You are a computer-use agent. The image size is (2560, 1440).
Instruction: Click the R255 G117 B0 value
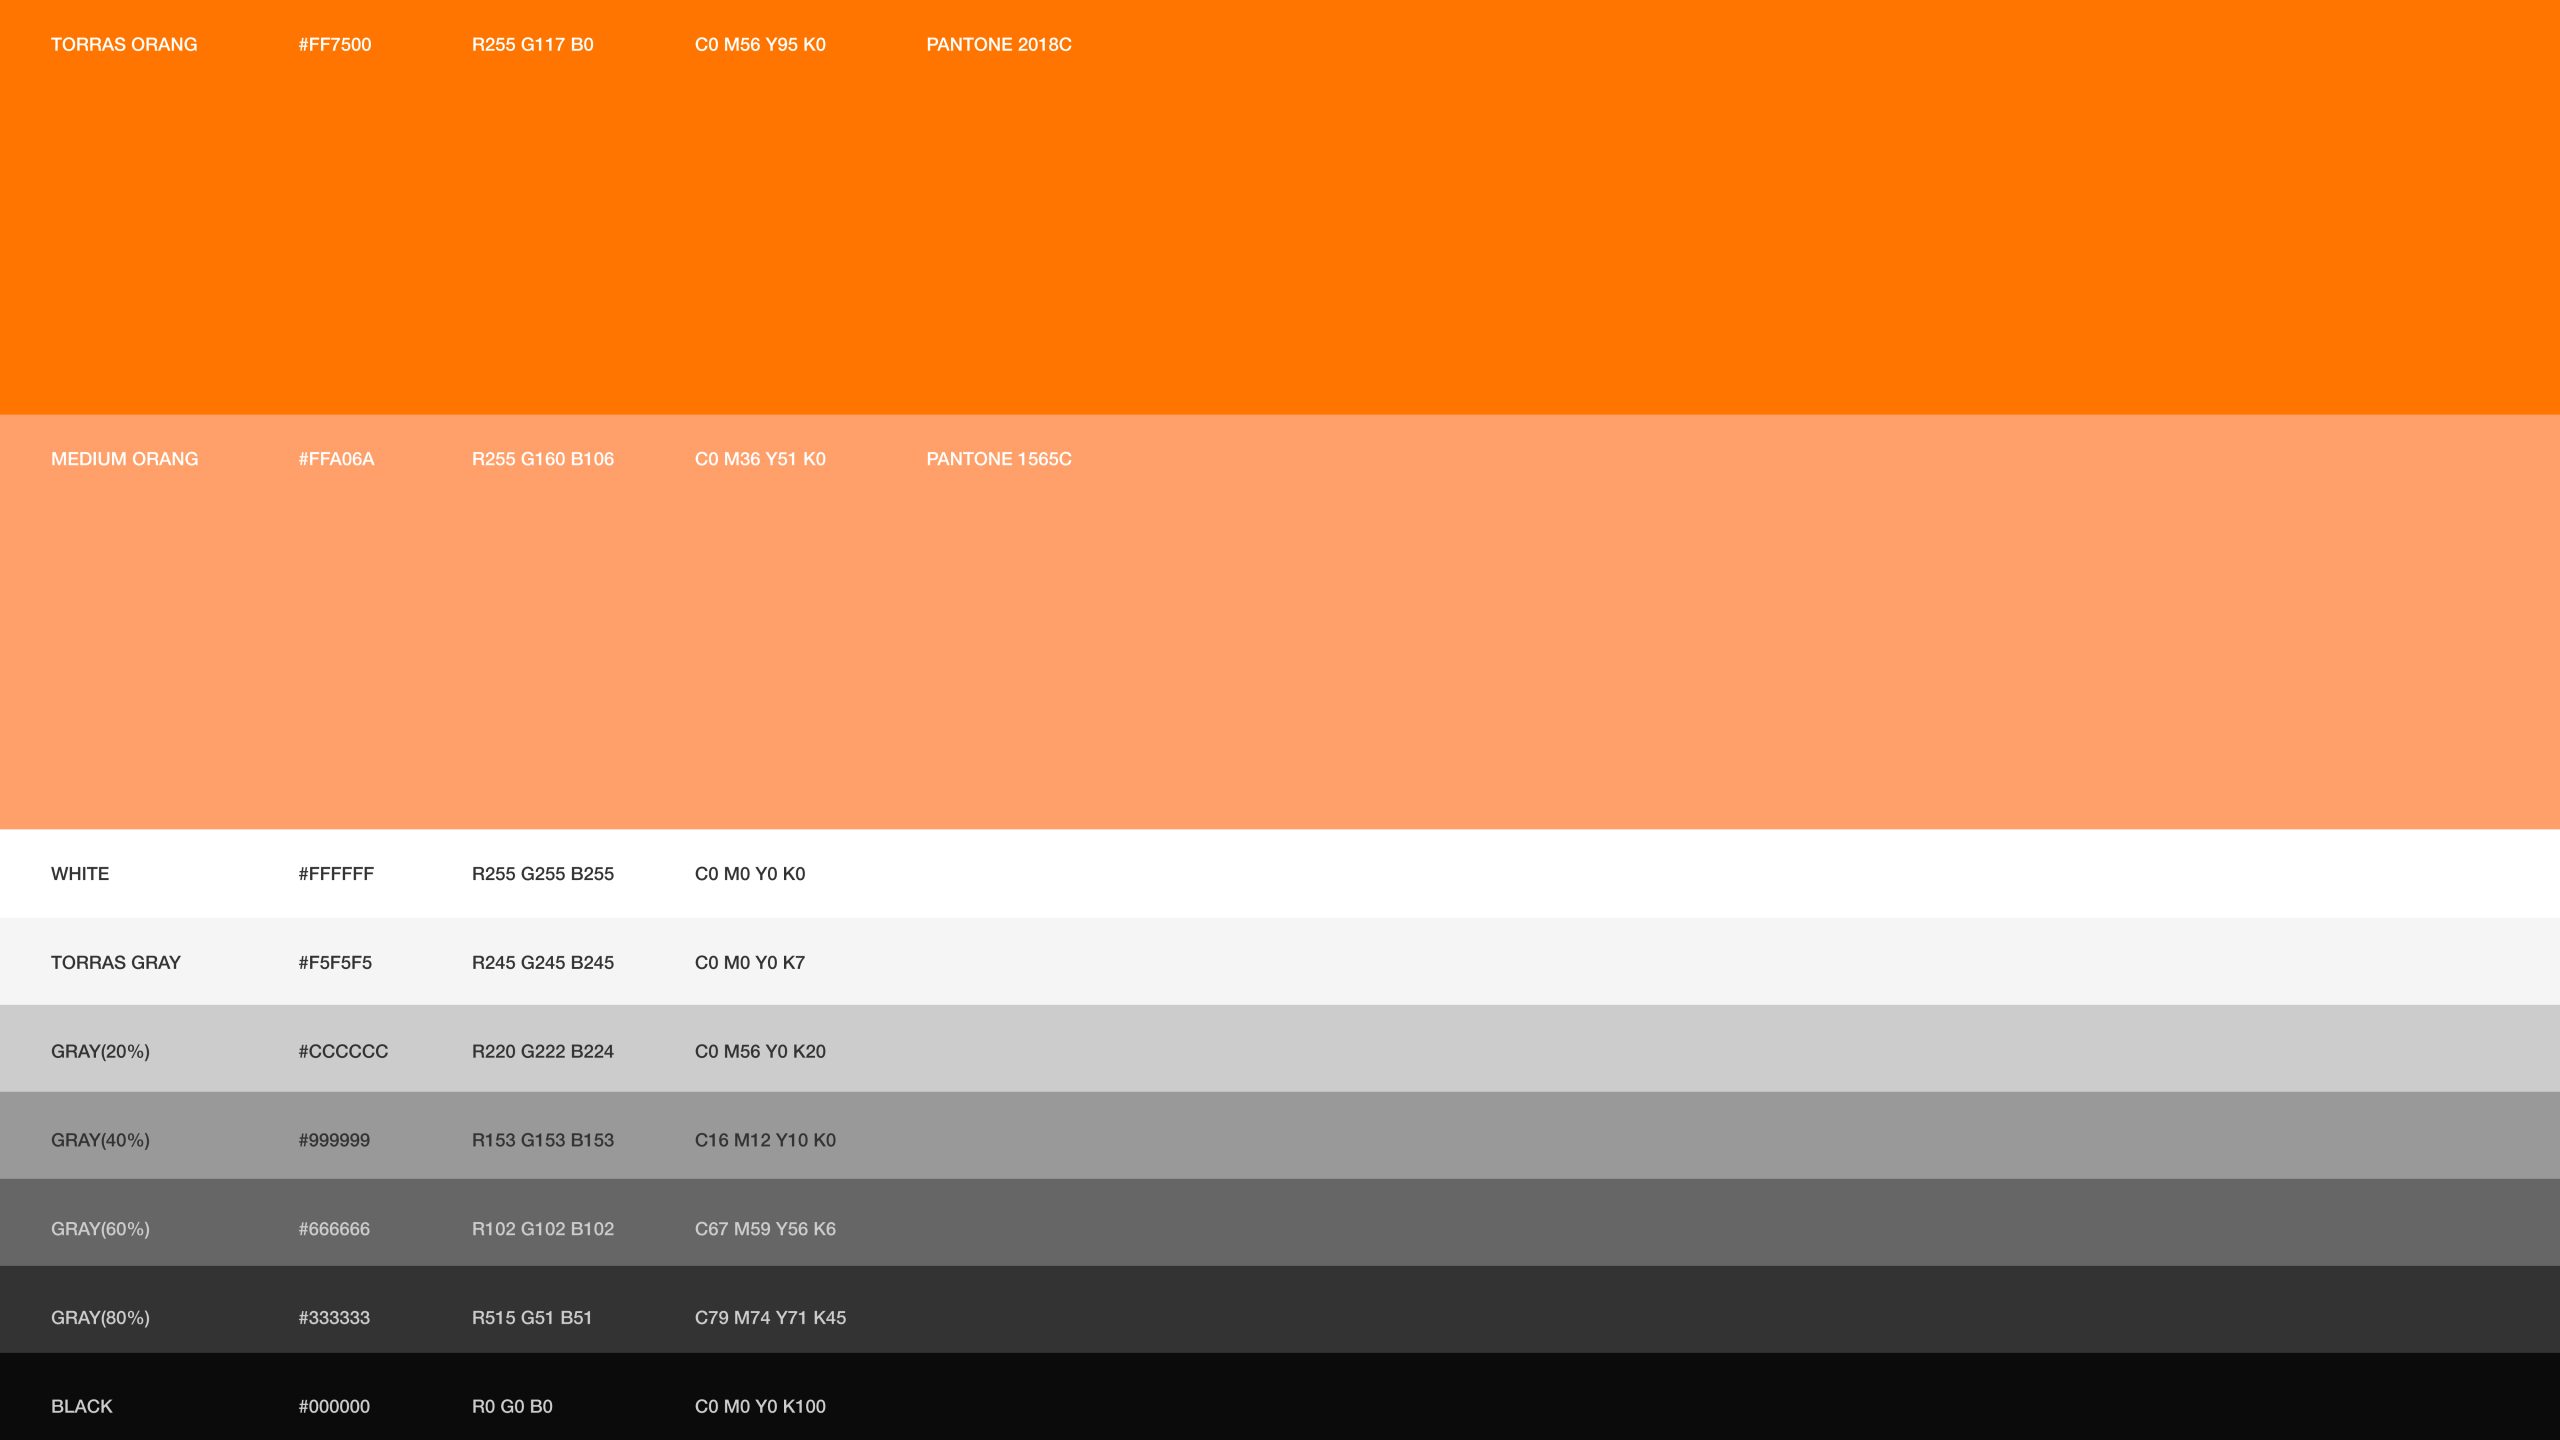tap(533, 45)
